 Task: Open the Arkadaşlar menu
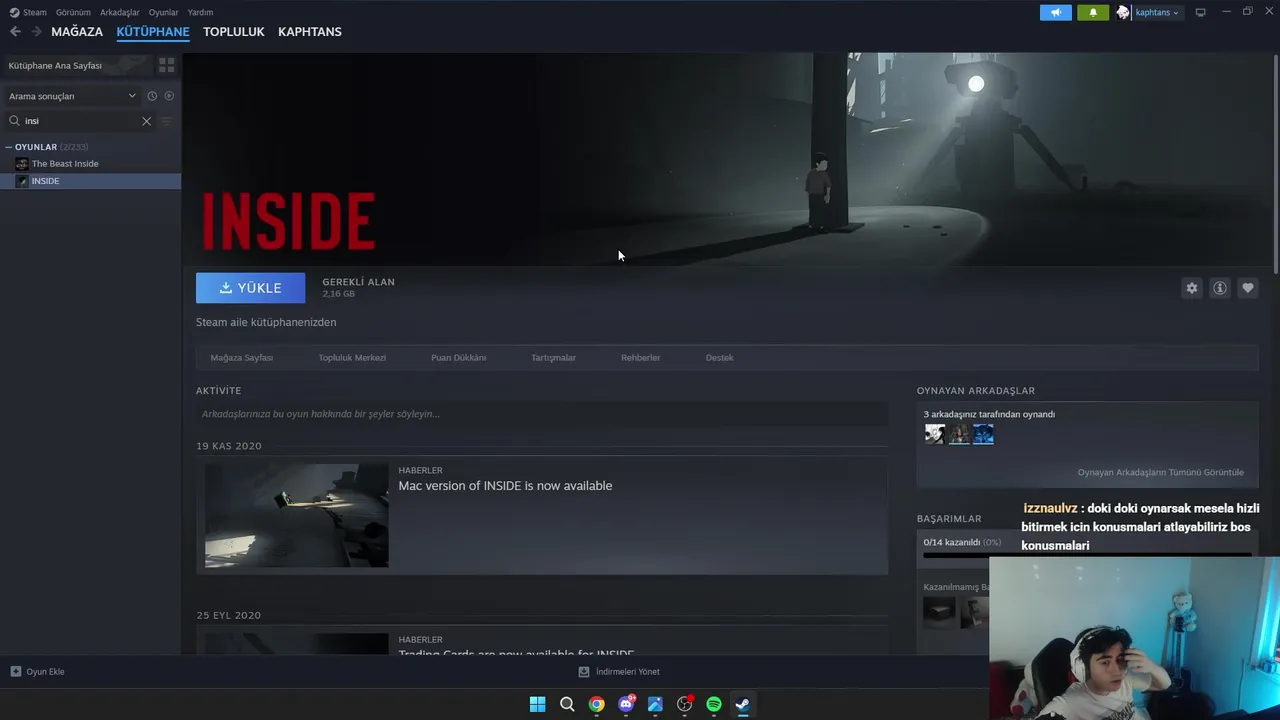[x=119, y=12]
